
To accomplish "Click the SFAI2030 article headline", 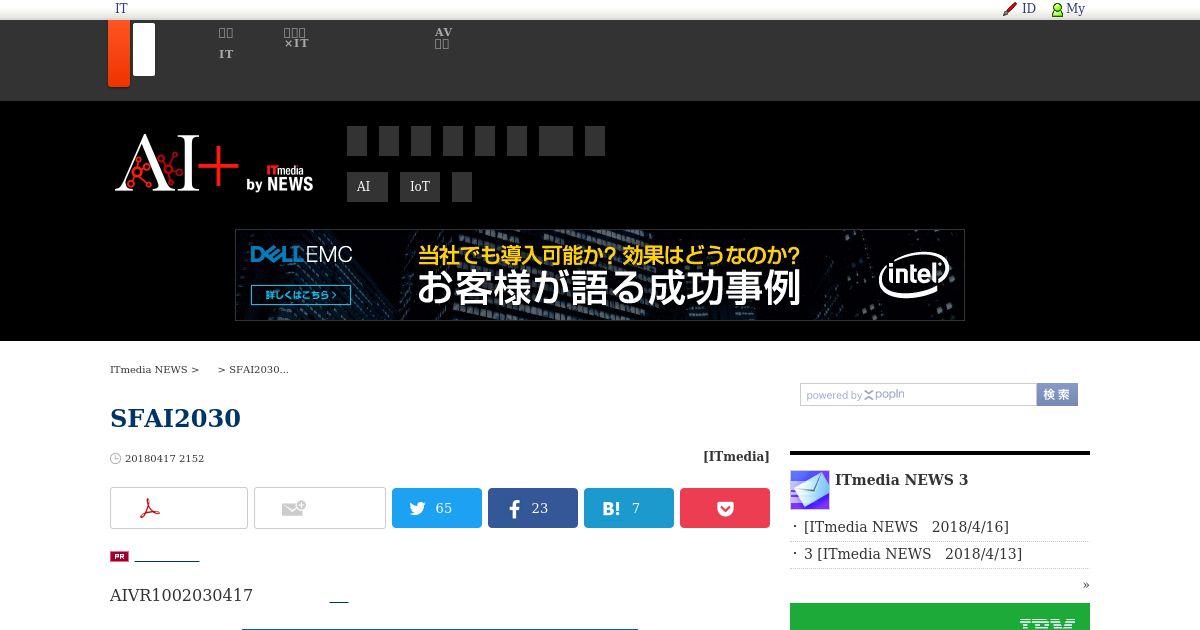I will [176, 418].
